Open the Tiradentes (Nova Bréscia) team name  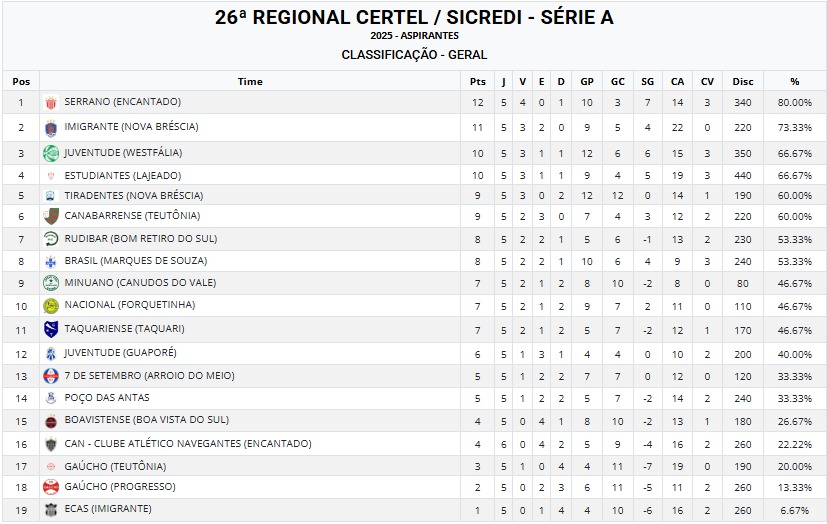(133, 195)
